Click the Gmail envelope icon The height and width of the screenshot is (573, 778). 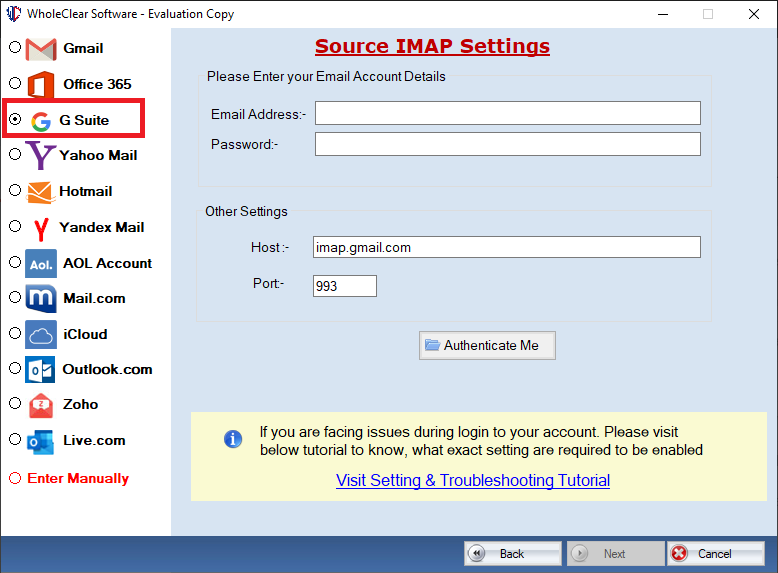[x=41, y=49]
